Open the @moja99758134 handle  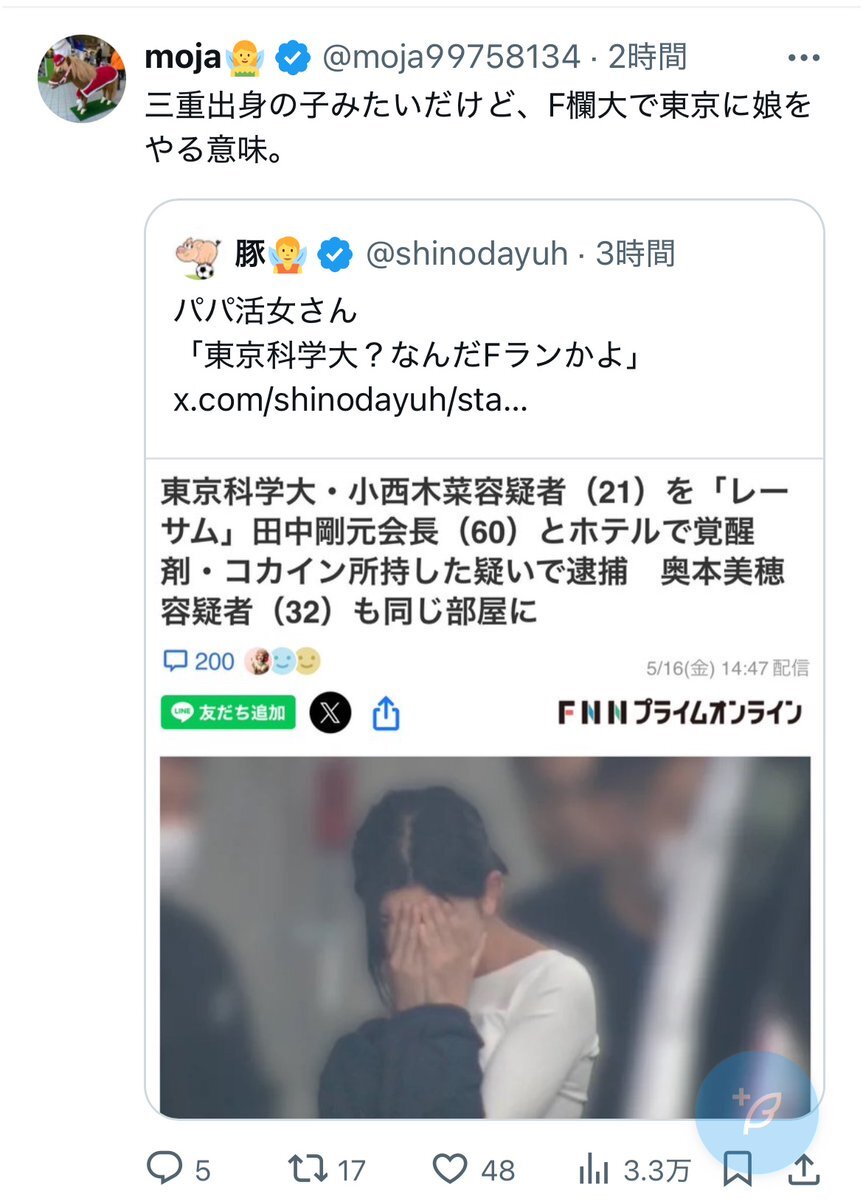click(451, 57)
